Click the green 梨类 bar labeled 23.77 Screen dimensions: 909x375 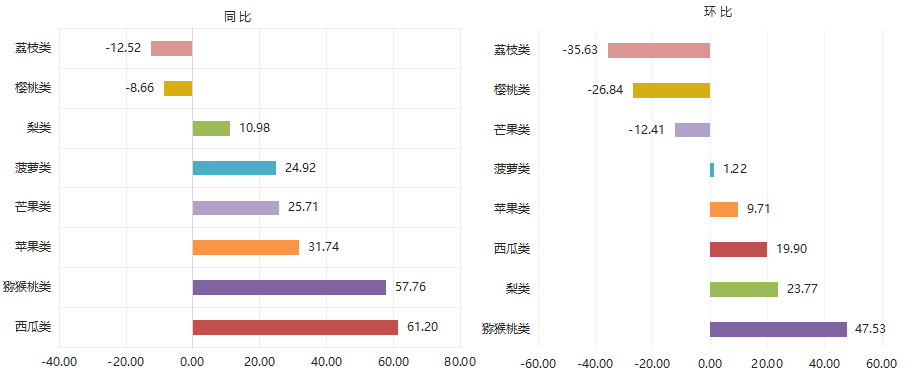point(744,289)
